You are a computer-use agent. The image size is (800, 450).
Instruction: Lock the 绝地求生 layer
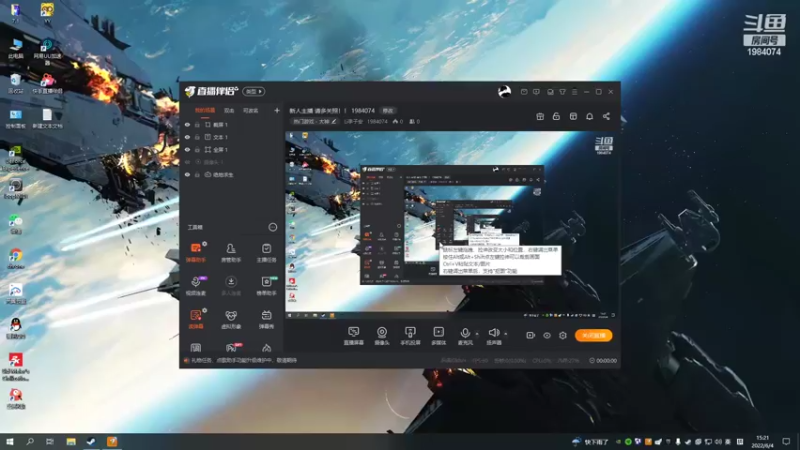pos(197,174)
